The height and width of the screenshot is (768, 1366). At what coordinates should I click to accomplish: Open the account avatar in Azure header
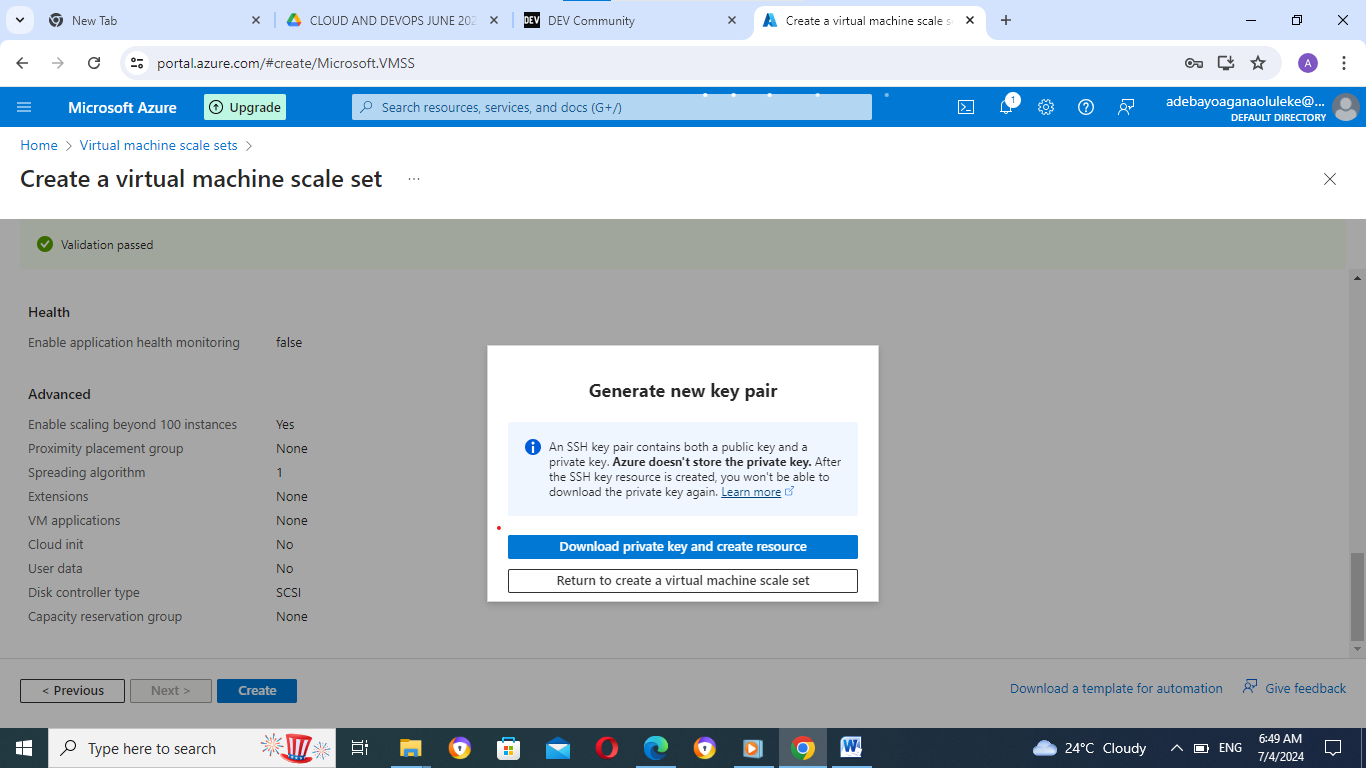click(x=1346, y=107)
